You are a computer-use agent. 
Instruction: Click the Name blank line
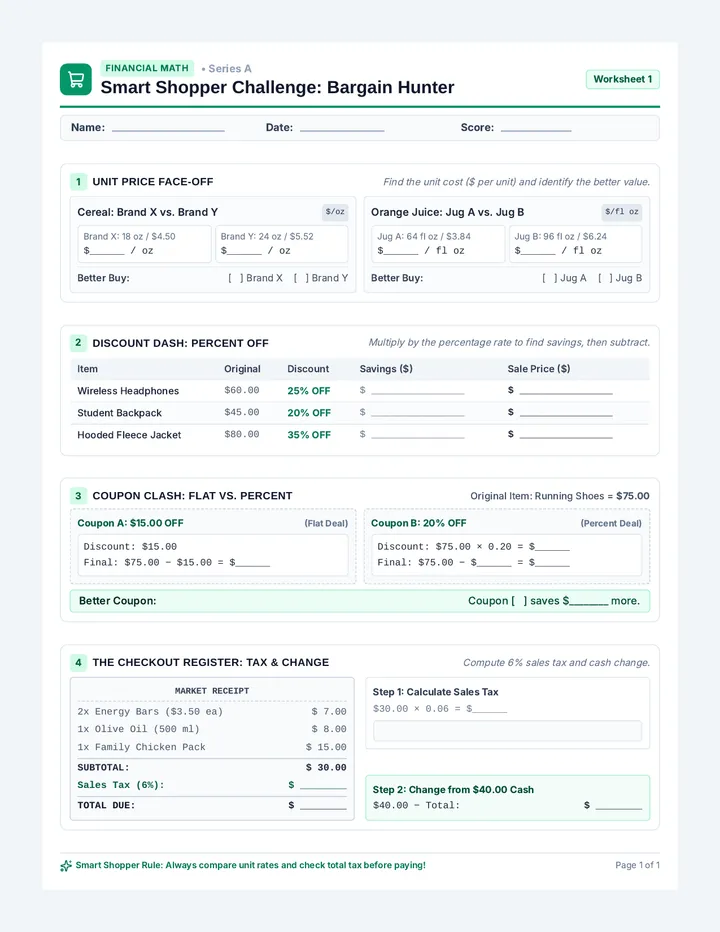point(168,128)
